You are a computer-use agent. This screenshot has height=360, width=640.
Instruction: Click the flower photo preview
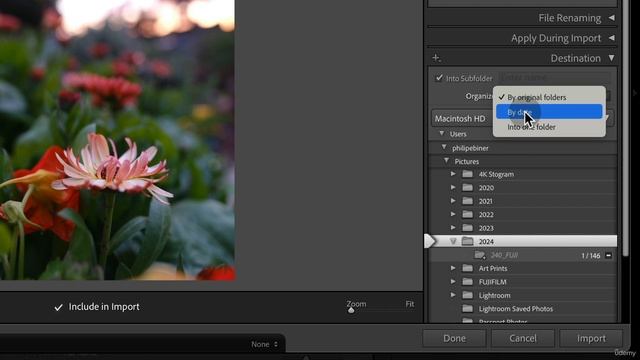click(x=117, y=140)
